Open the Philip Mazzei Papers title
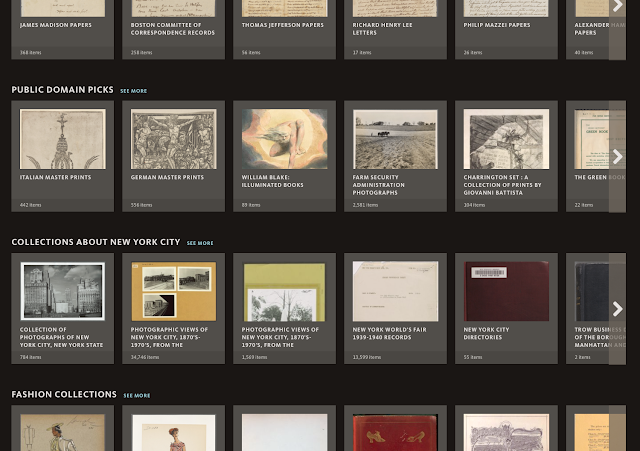This screenshot has width=640, height=451. coord(497,25)
